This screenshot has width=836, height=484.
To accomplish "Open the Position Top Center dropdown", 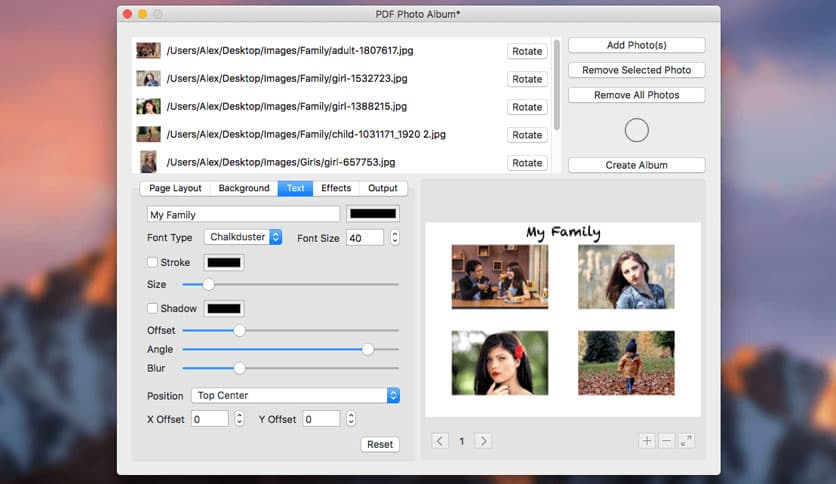I will point(295,396).
